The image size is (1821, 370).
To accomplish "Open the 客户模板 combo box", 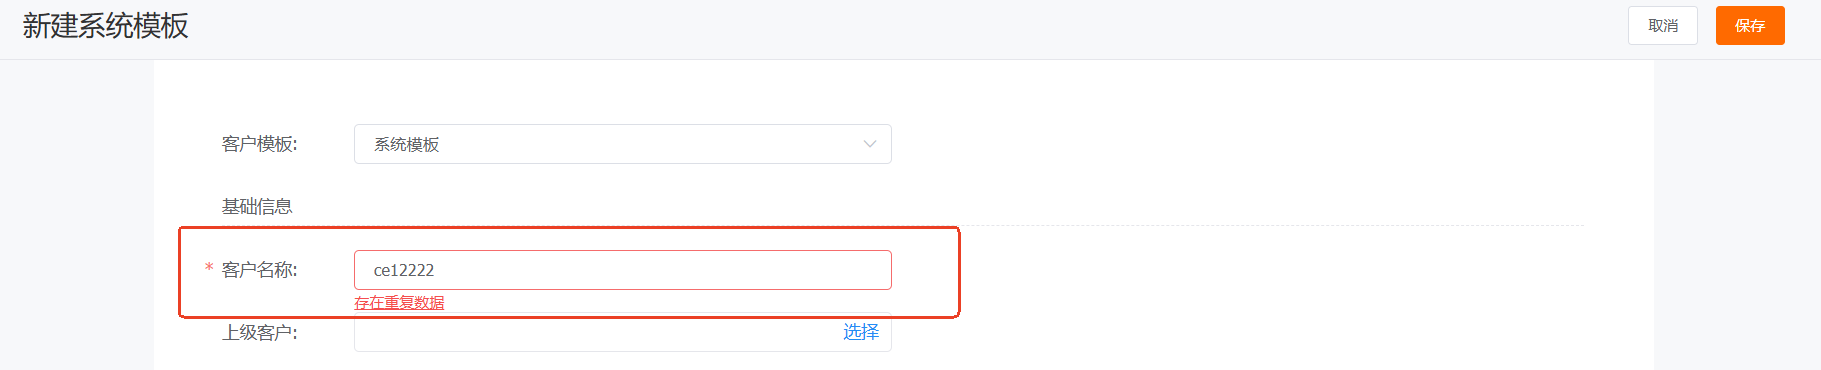I will 622,144.
